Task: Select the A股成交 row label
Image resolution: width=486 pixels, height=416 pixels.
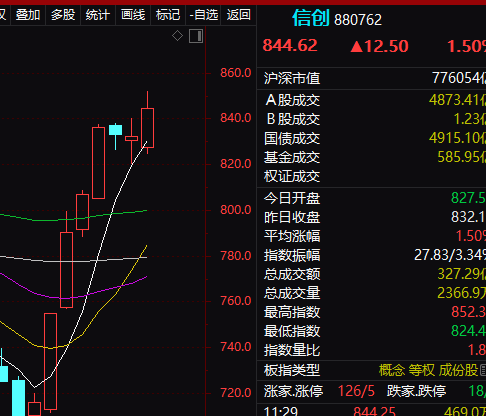Action: click(292, 100)
